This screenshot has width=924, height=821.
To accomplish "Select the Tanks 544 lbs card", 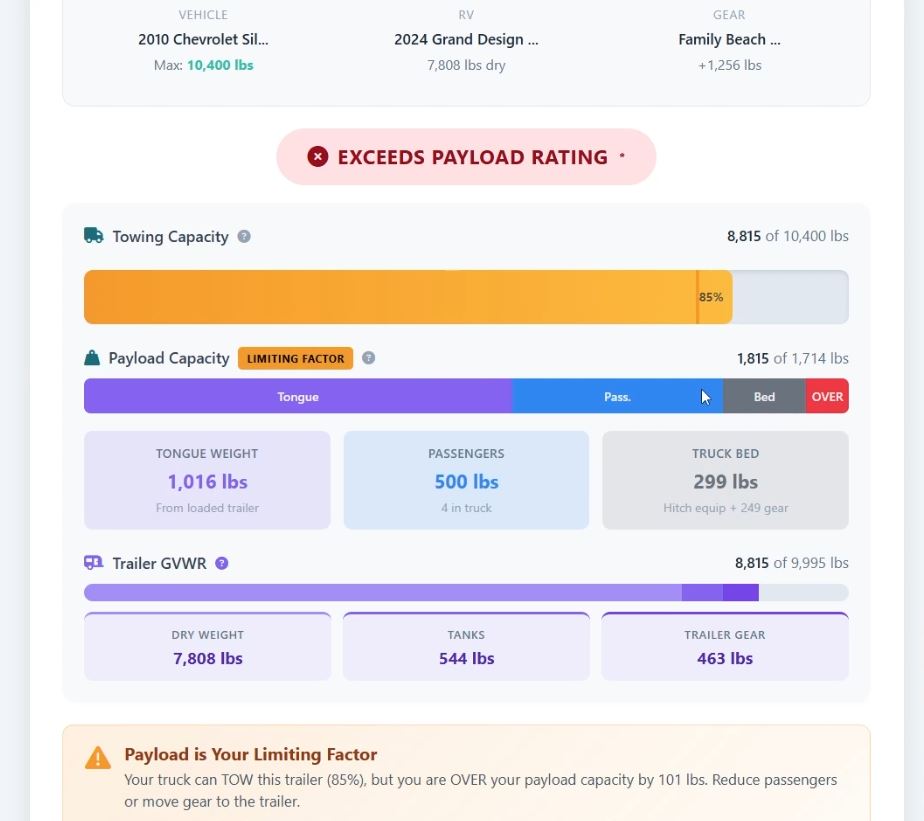I will click(466, 647).
